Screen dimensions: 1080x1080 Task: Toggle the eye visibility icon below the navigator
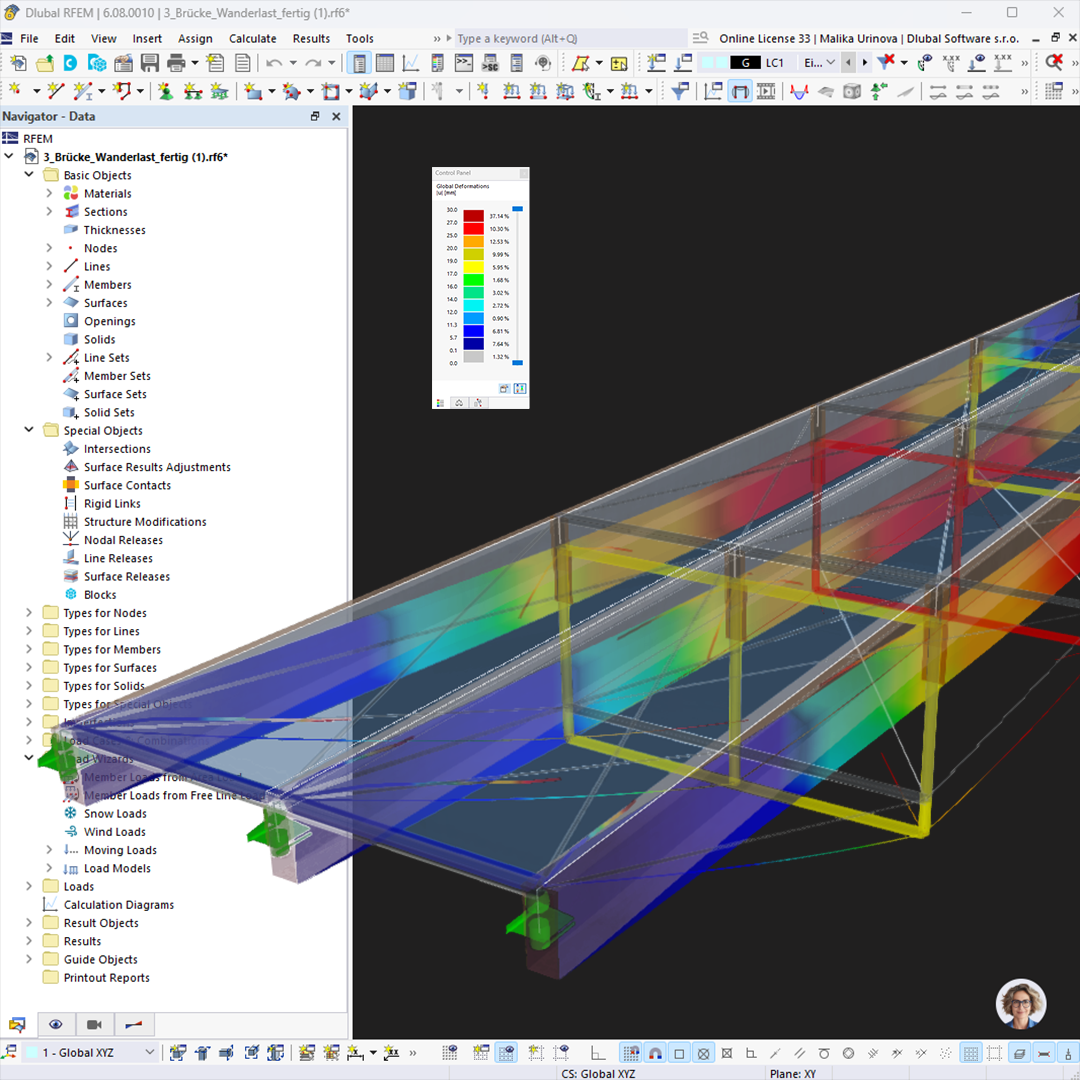coord(56,1024)
